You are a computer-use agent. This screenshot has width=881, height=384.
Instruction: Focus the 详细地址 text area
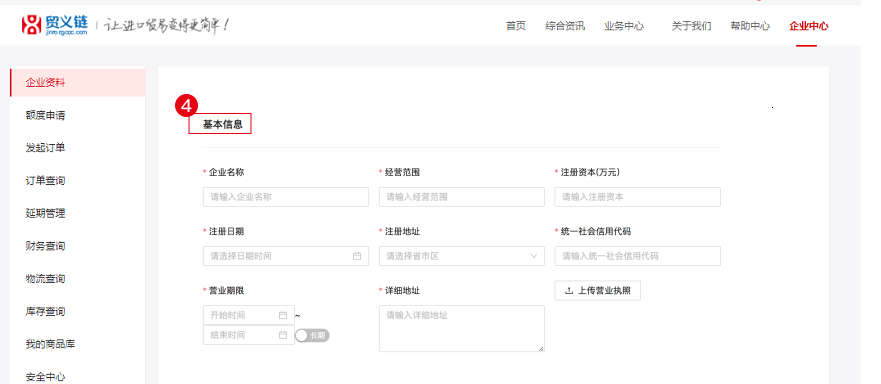coord(462,329)
